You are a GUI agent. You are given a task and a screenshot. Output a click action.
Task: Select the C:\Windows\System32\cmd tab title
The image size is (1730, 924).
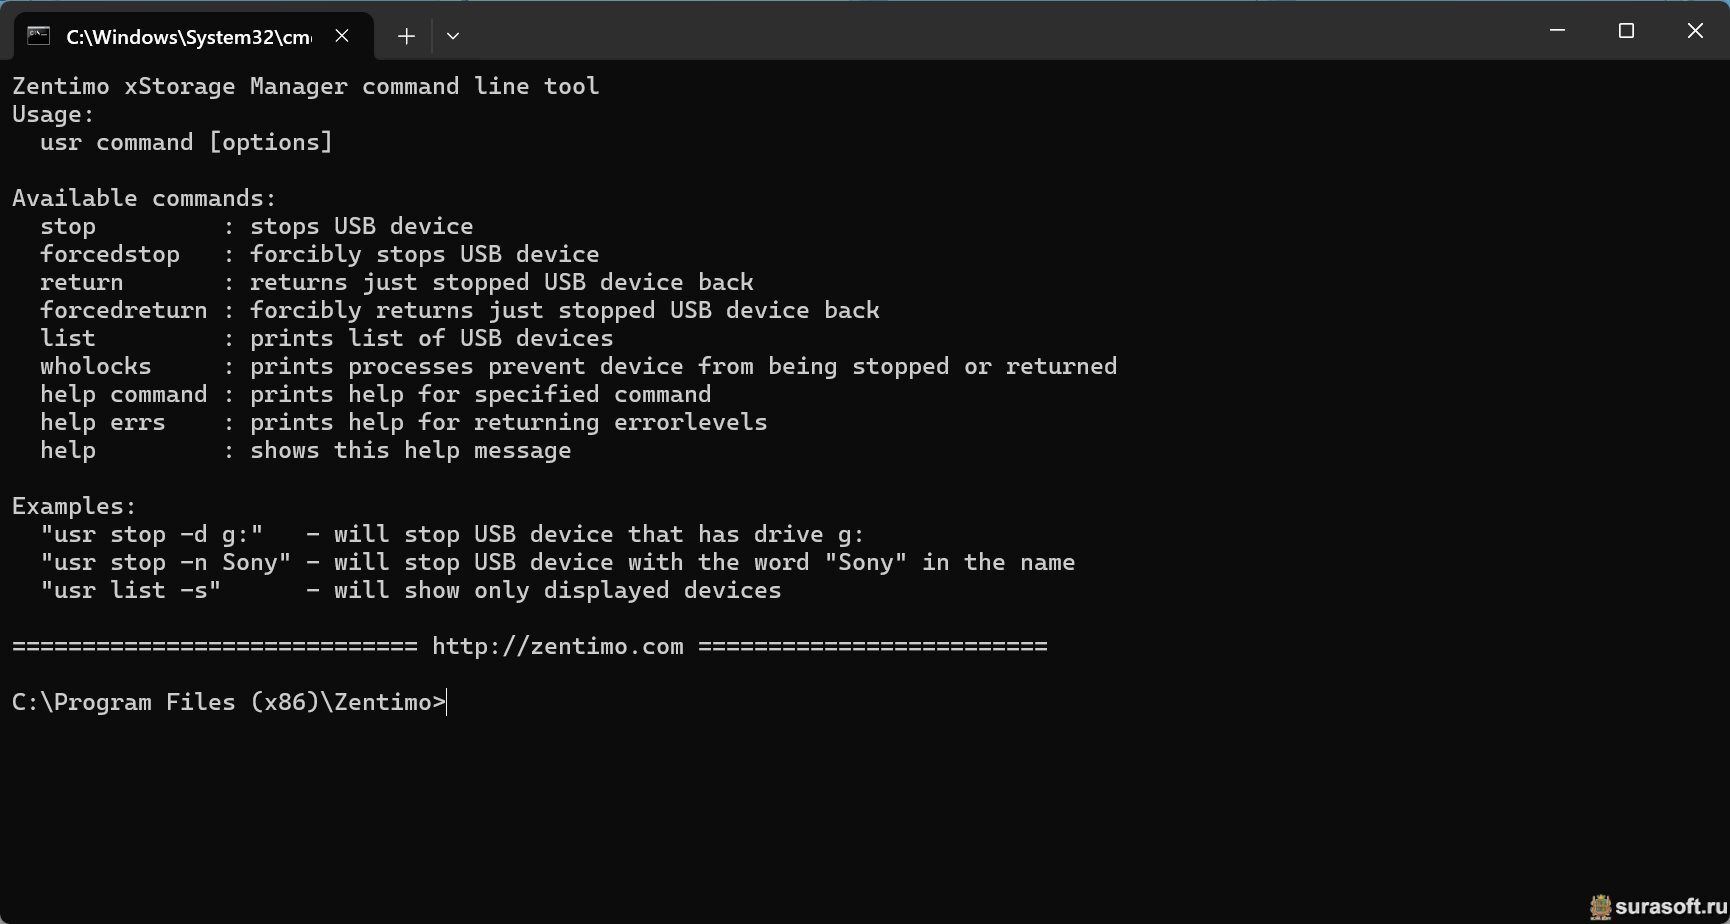pos(188,37)
